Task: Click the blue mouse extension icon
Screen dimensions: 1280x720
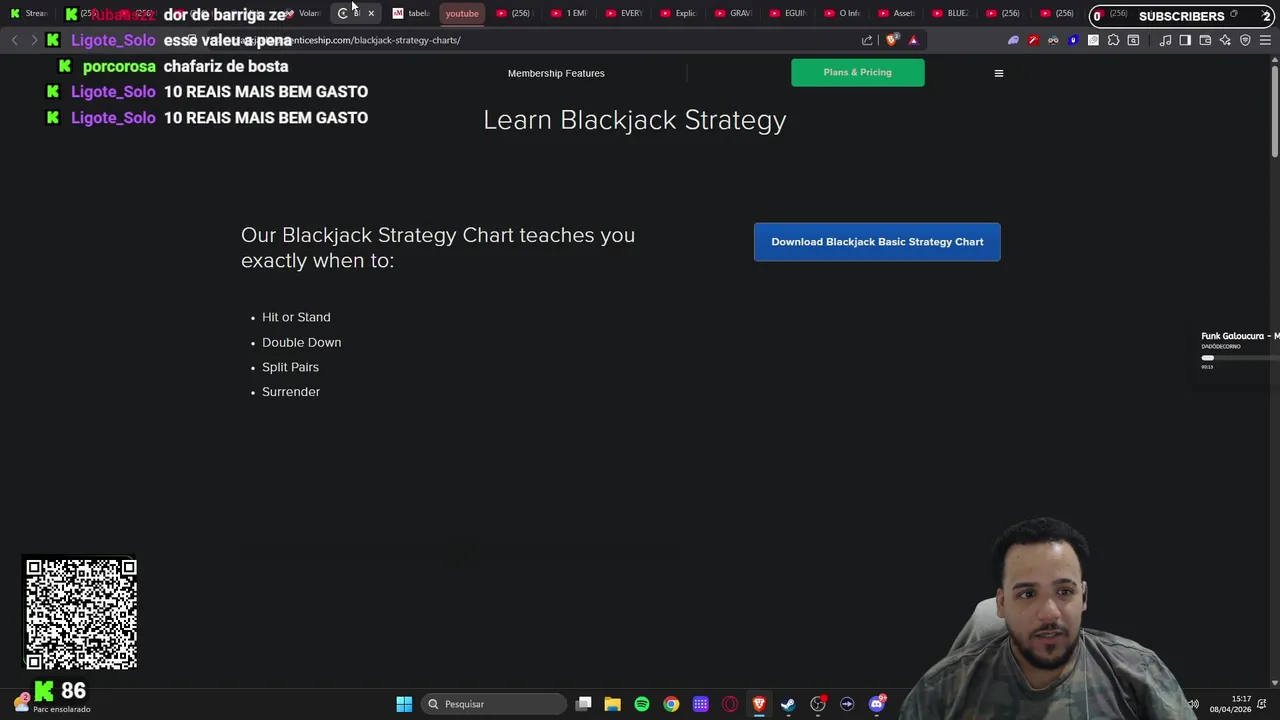Action: pyautogui.click(x=1073, y=40)
